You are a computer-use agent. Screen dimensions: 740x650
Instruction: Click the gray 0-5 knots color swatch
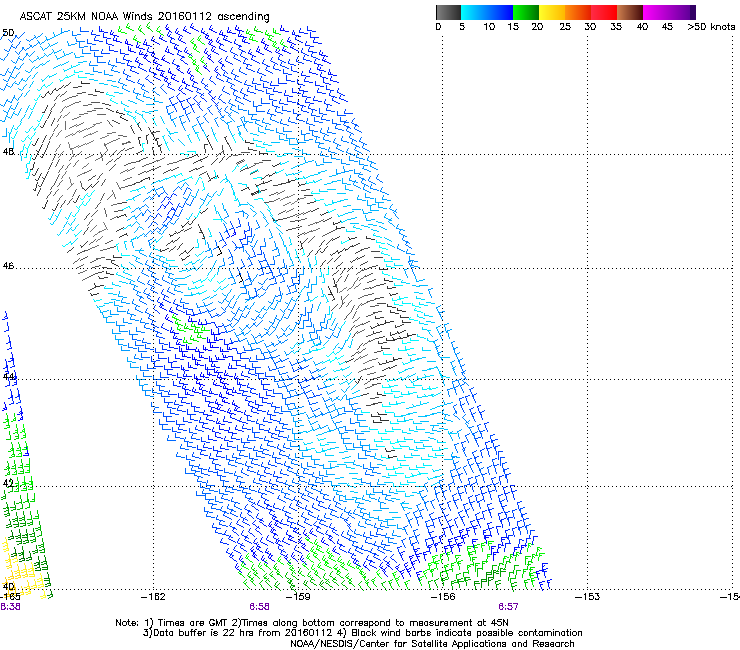(x=448, y=12)
